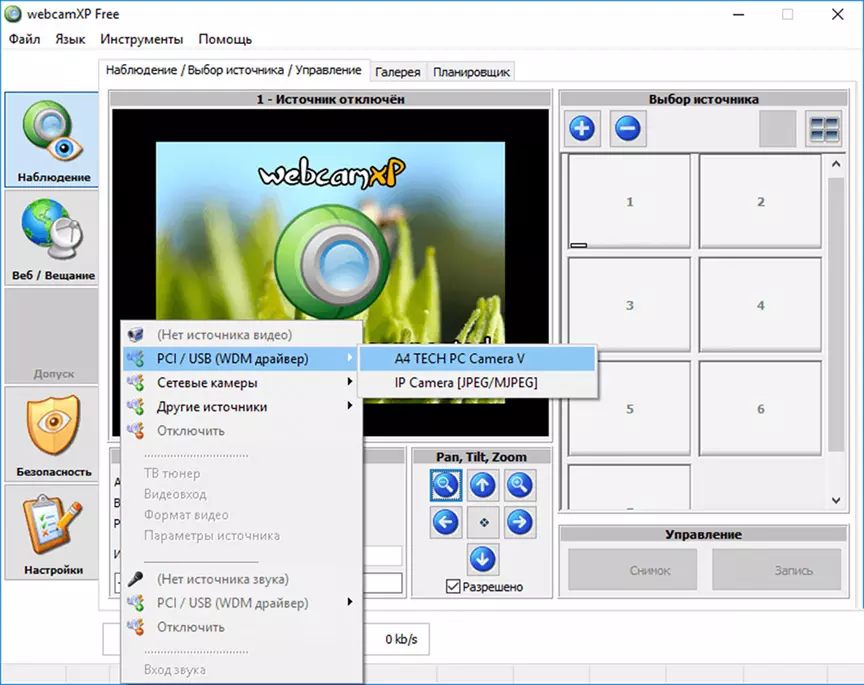This screenshot has width=864, height=685.
Task: Open the Настройки clipboard section
Action: pyautogui.click(x=52, y=532)
